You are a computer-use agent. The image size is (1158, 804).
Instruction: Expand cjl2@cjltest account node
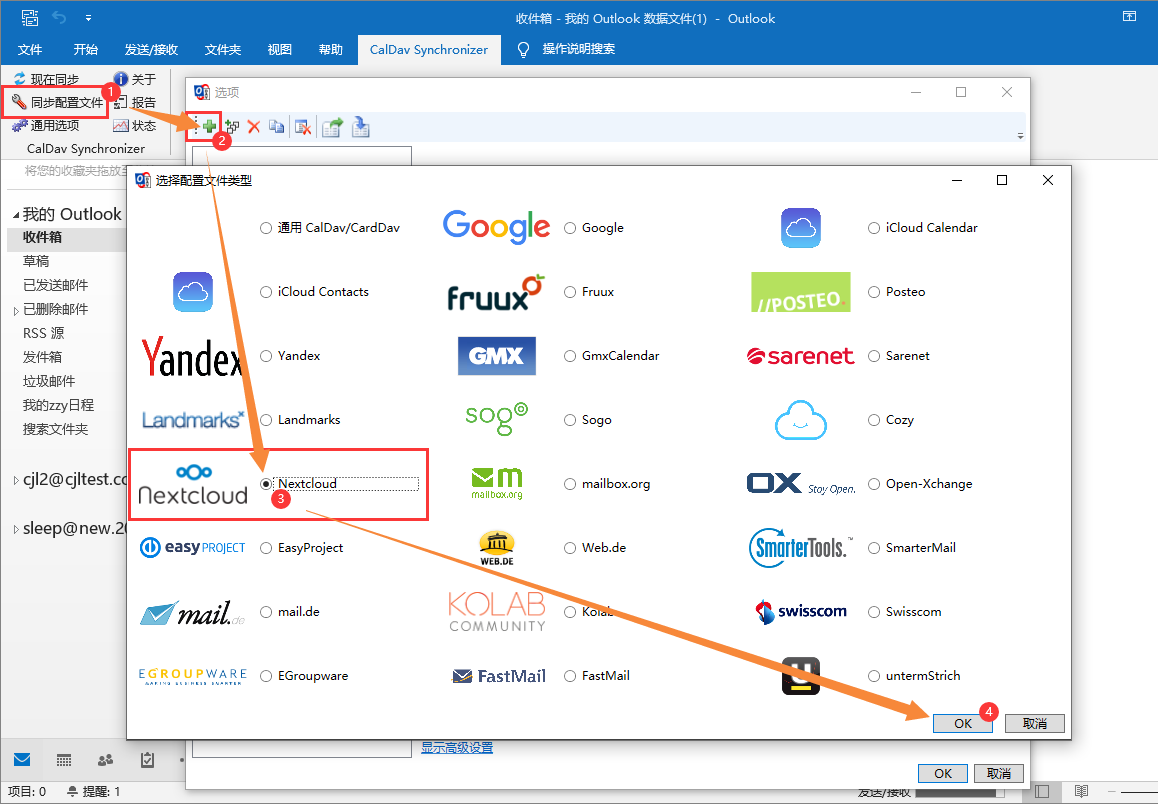pos(16,481)
